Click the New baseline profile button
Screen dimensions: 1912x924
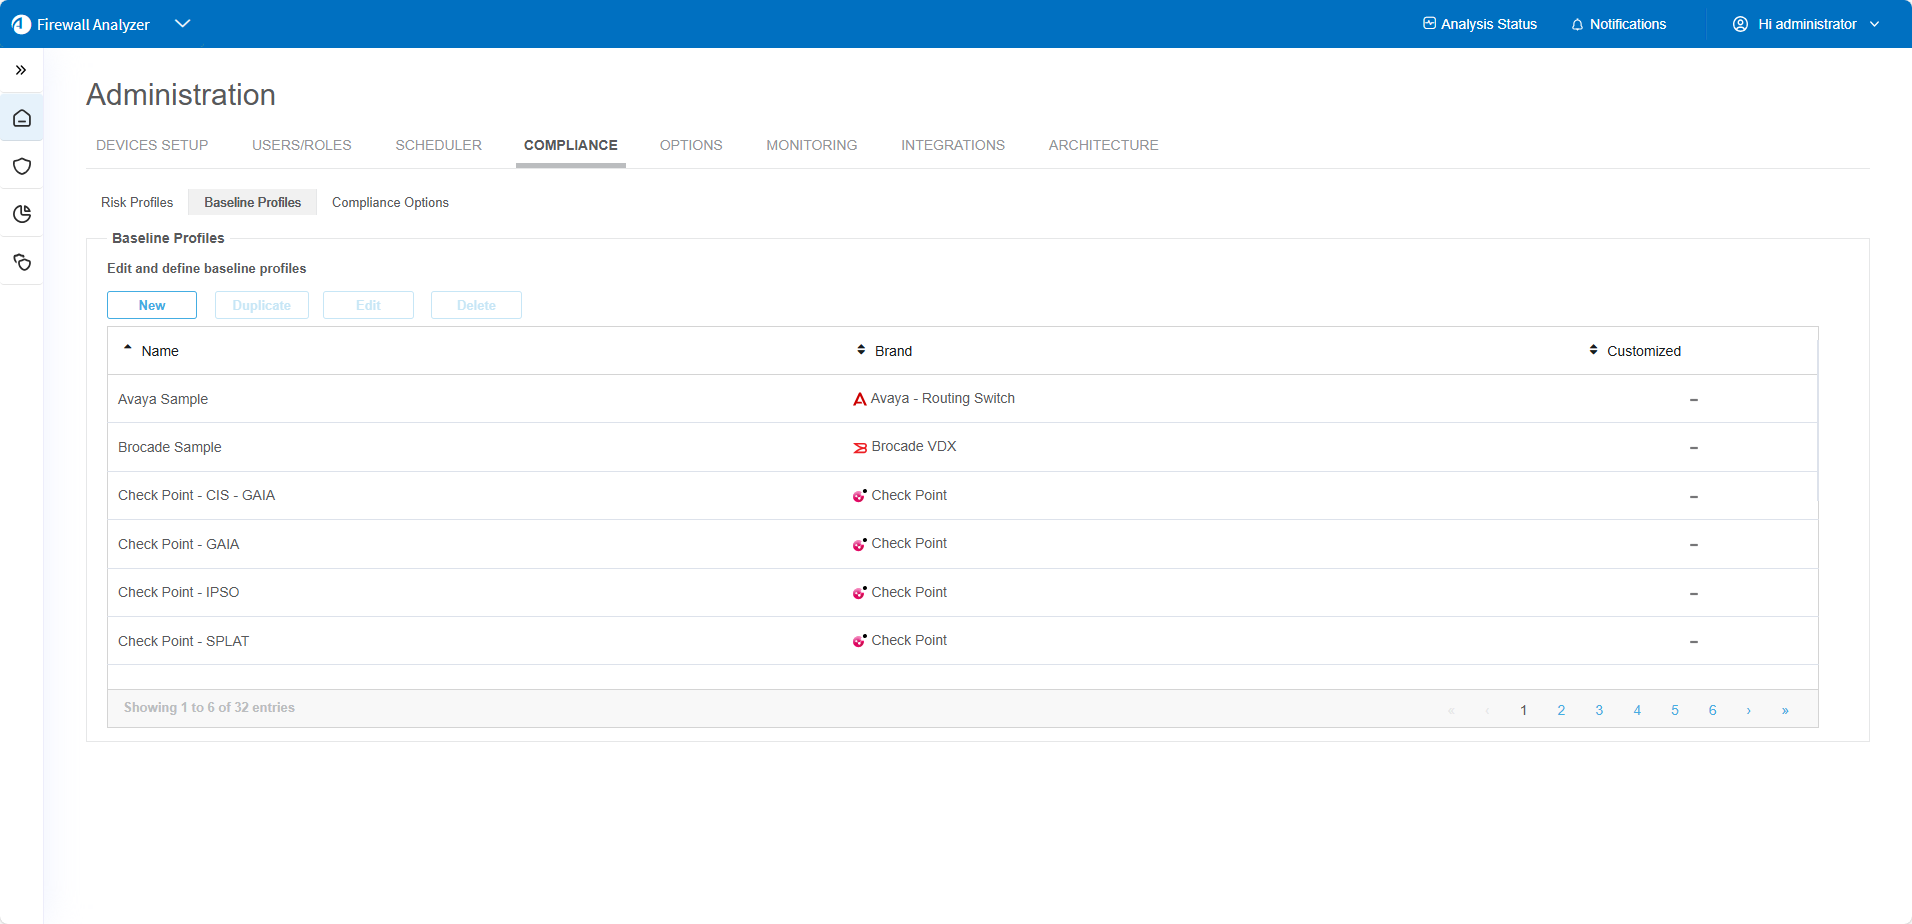pyautogui.click(x=152, y=305)
